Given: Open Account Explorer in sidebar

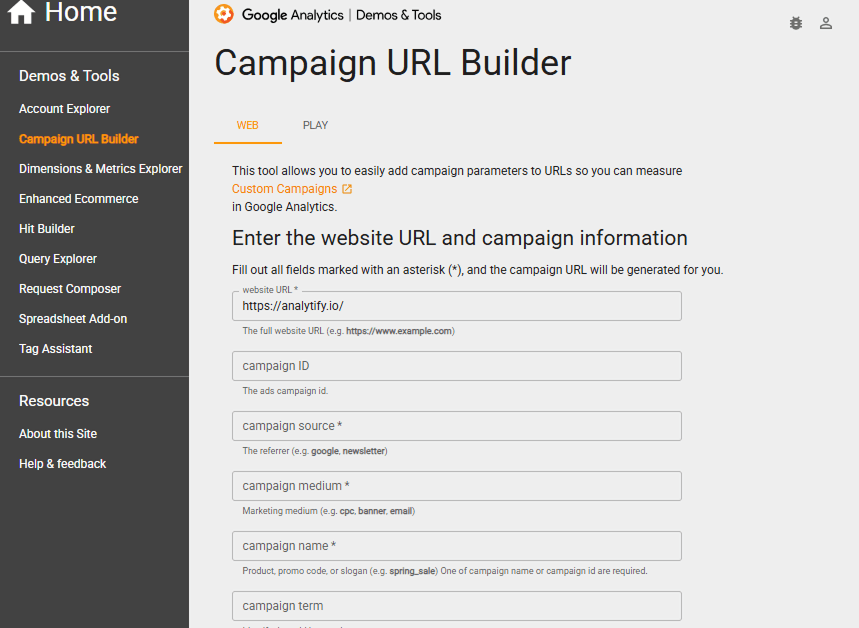Looking at the screenshot, I should 65,109.
